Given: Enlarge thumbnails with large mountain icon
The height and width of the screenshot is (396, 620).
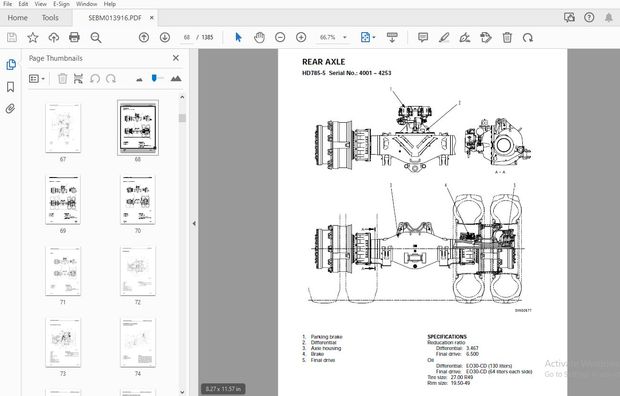Looking at the screenshot, I should [x=176, y=79].
